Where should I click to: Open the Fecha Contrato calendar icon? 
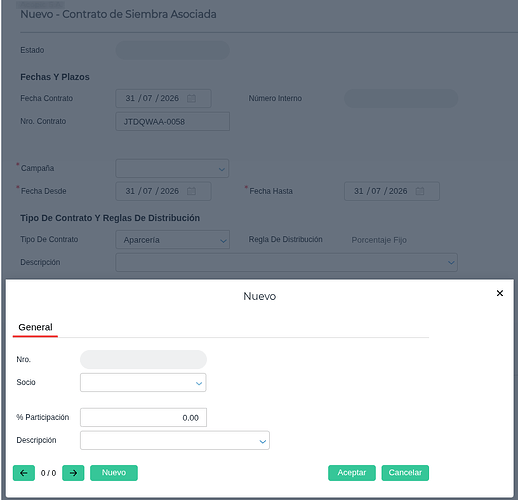191,98
